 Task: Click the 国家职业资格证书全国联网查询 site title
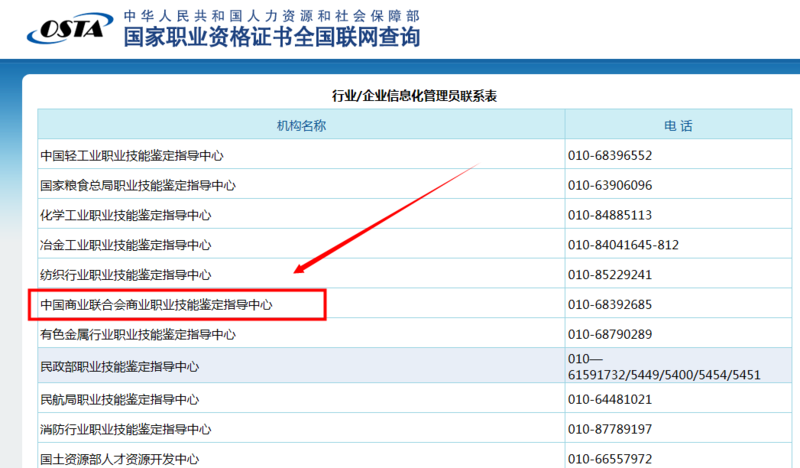click(271, 39)
